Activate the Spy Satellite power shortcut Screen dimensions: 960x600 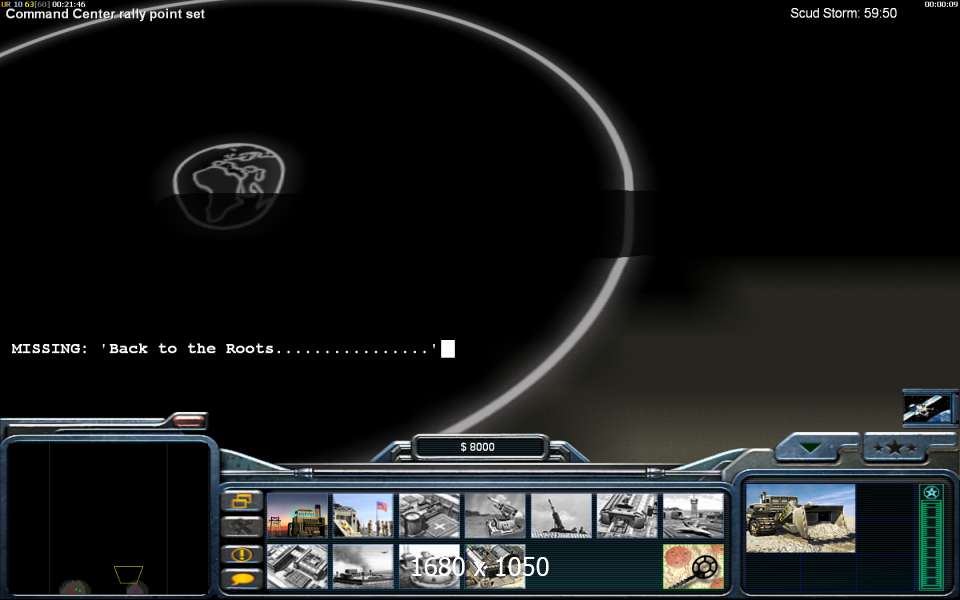928,409
